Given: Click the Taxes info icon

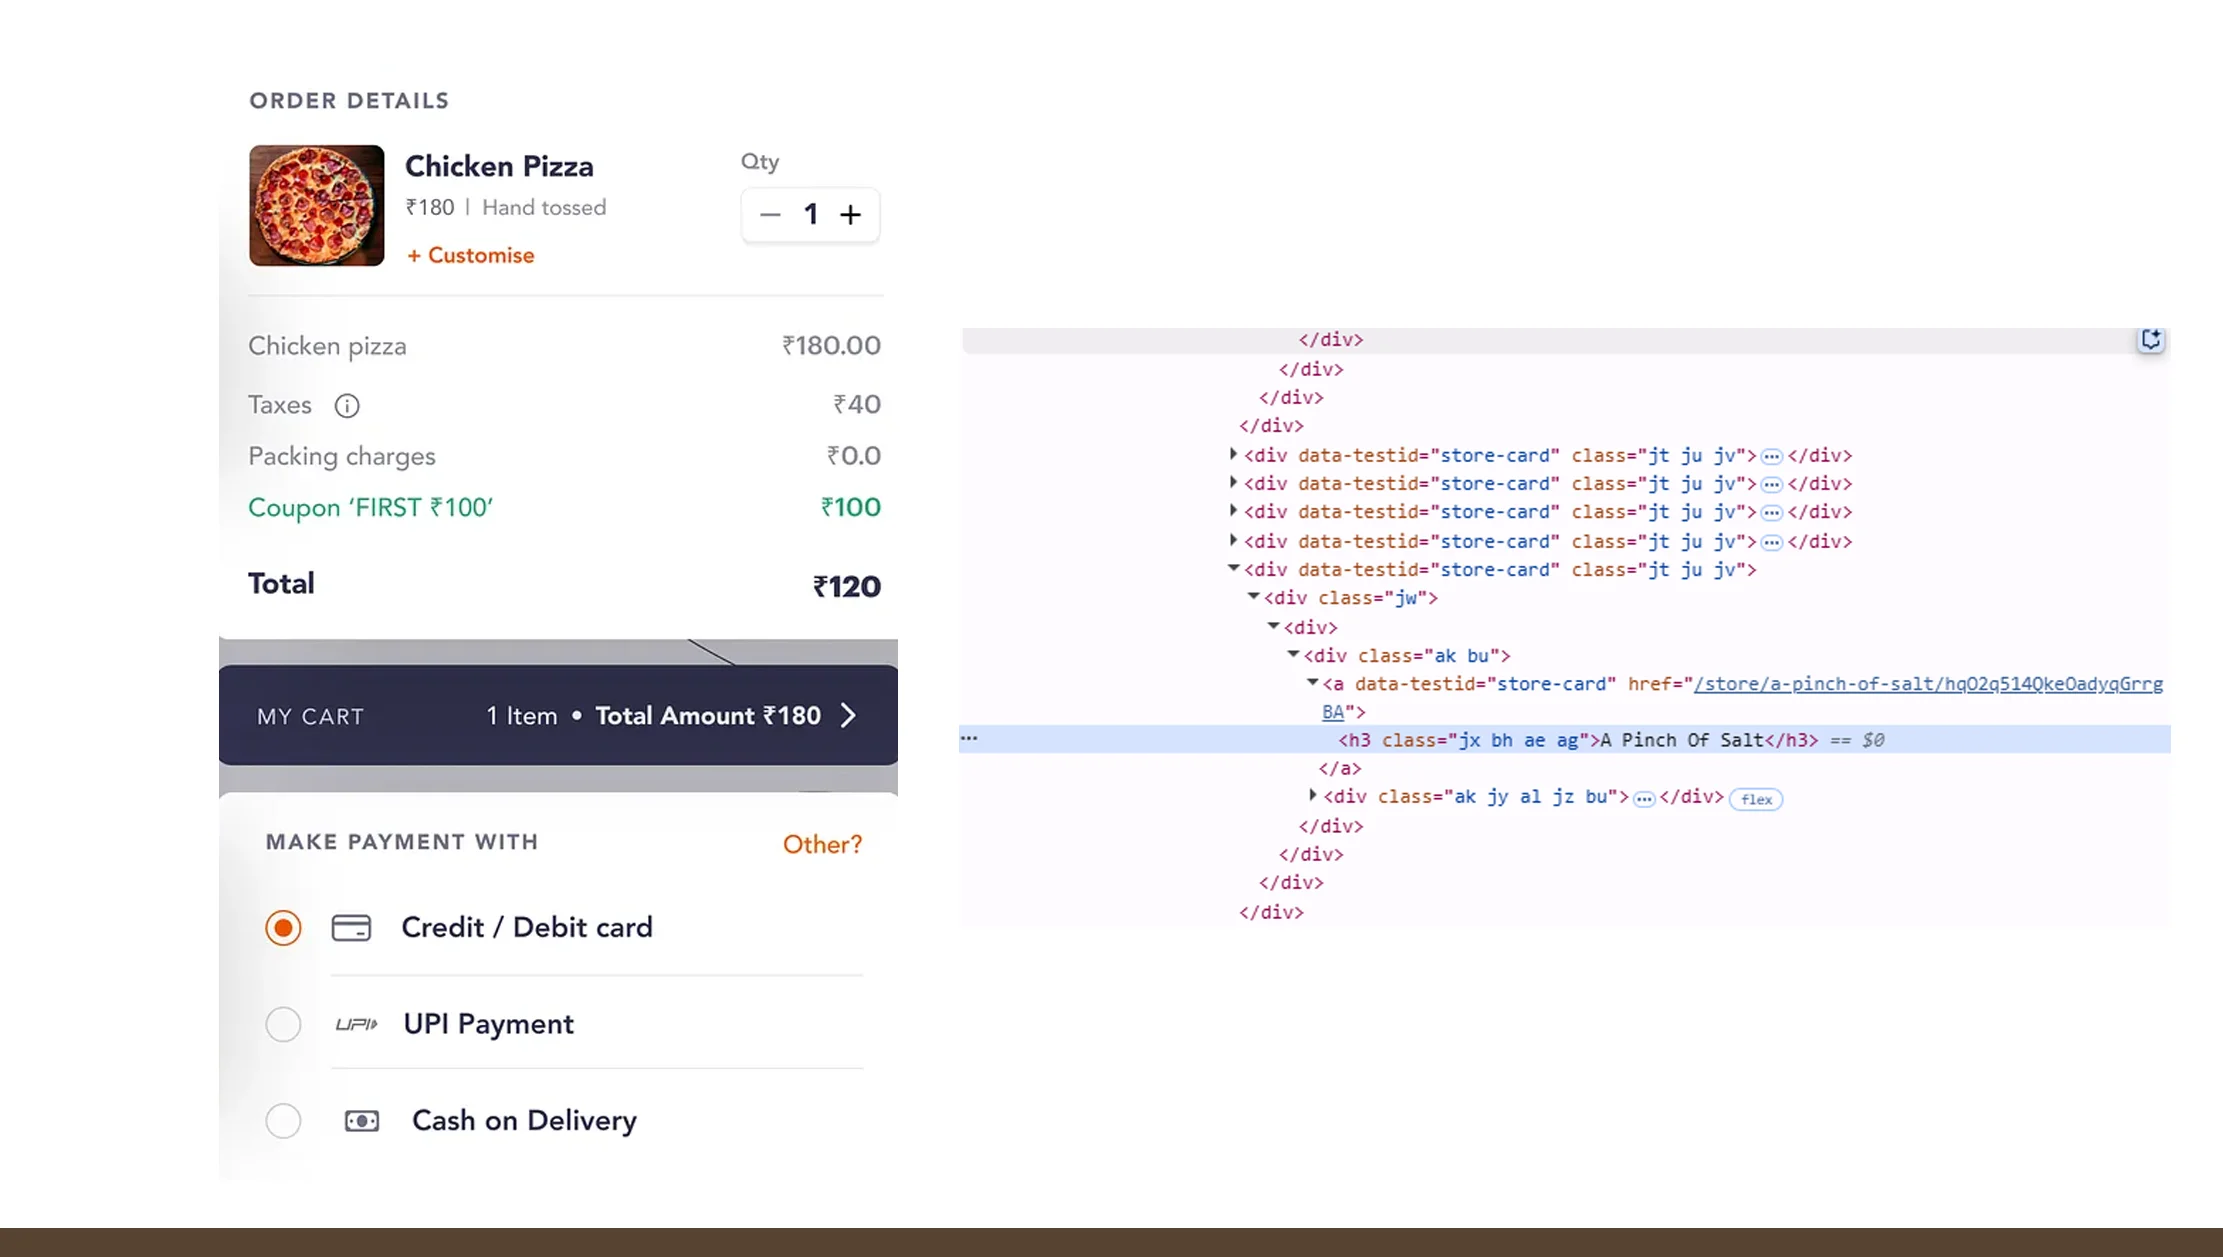Looking at the screenshot, I should (x=347, y=406).
